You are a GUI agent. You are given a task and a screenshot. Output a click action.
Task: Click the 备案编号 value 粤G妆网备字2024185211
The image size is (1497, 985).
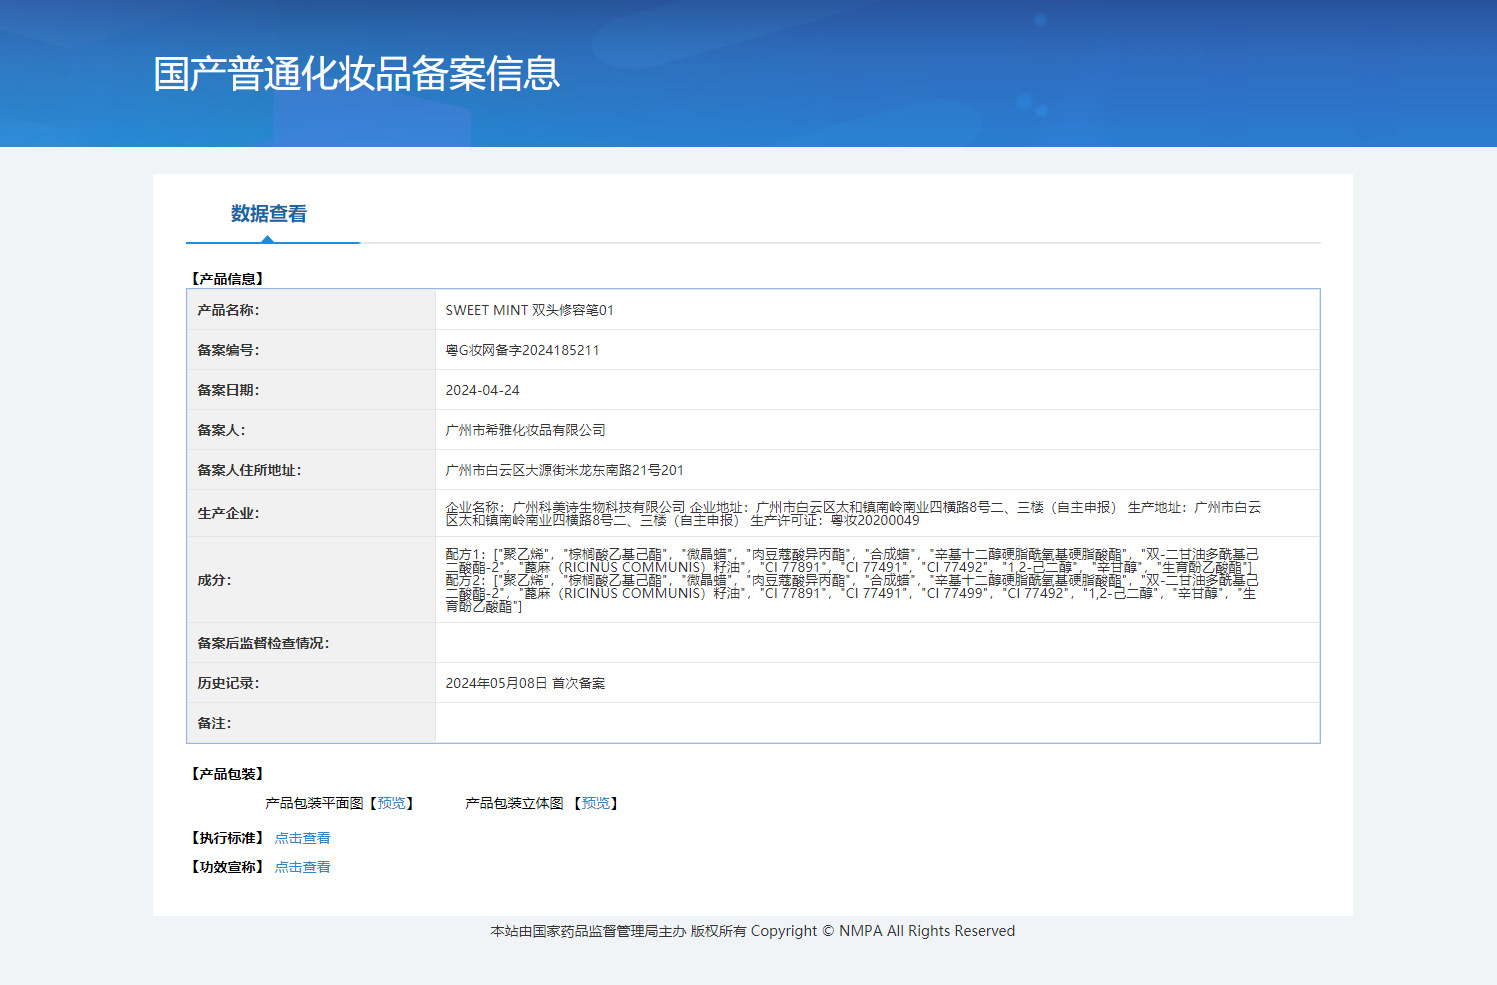tap(522, 350)
